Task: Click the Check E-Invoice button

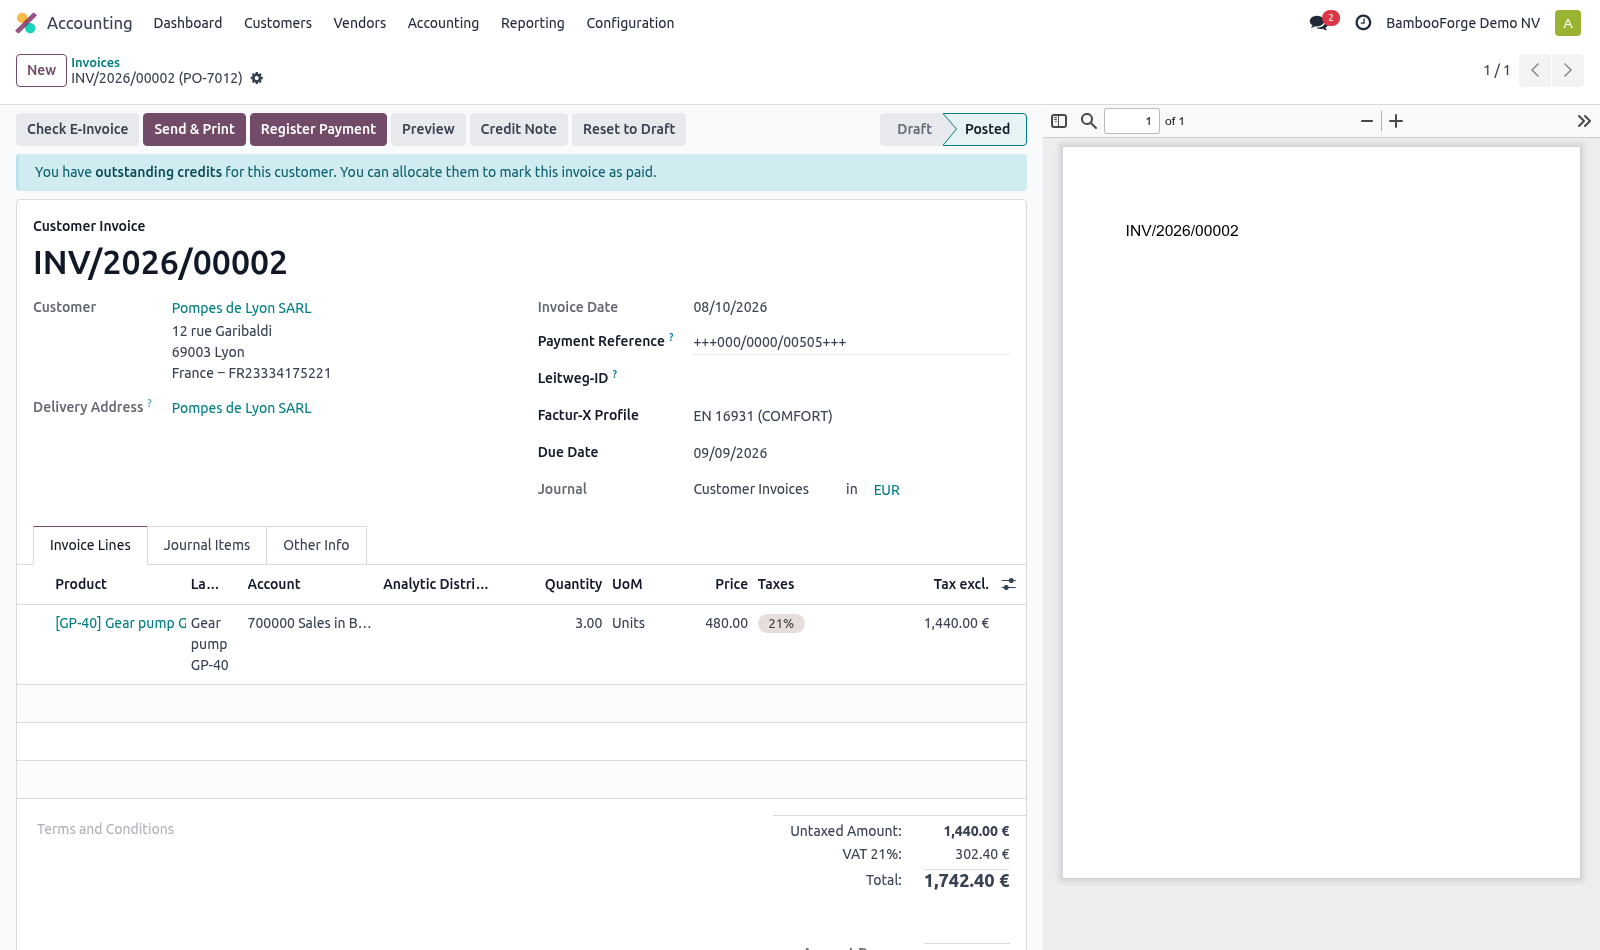Action: (78, 129)
